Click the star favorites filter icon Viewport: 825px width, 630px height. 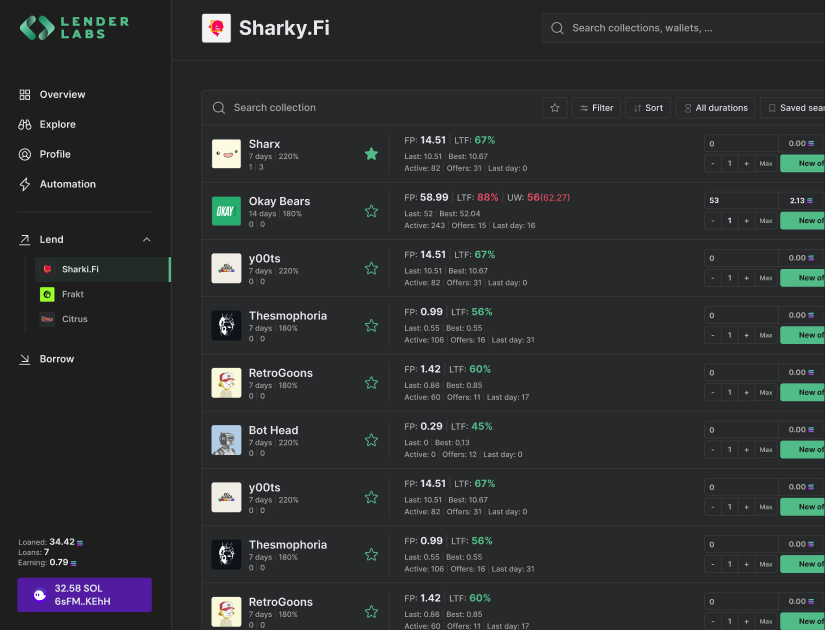[554, 108]
